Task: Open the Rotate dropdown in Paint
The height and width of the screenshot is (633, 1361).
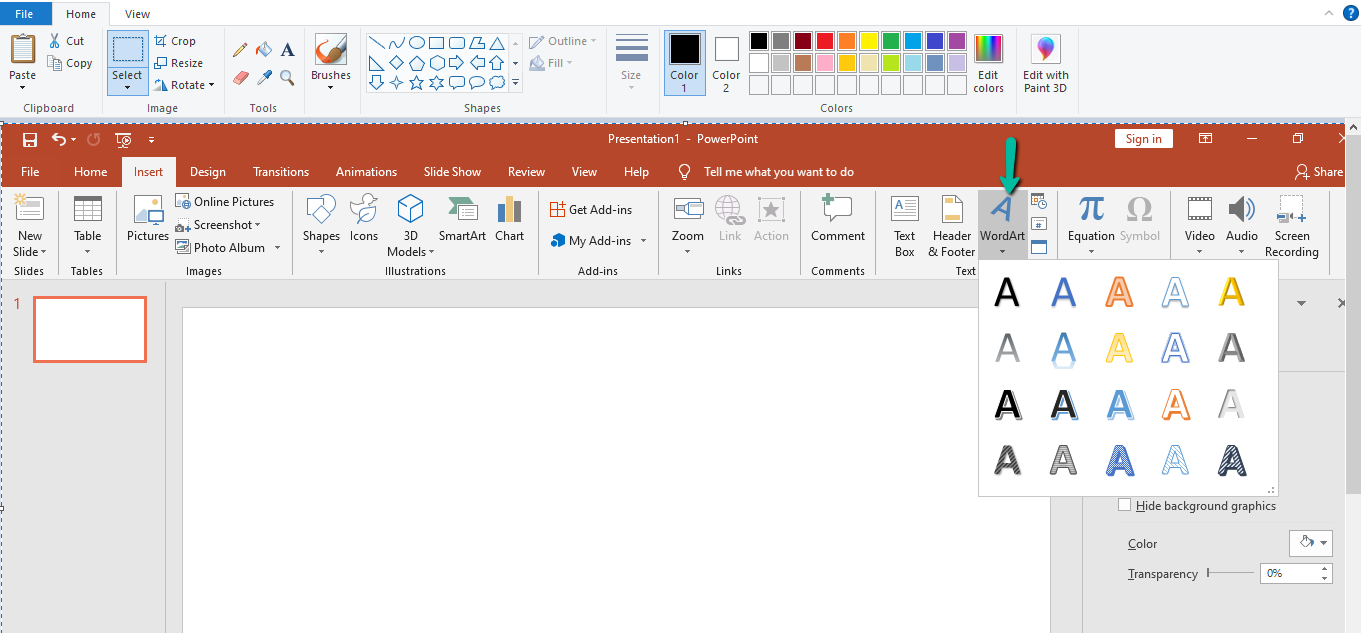Action: [186, 84]
